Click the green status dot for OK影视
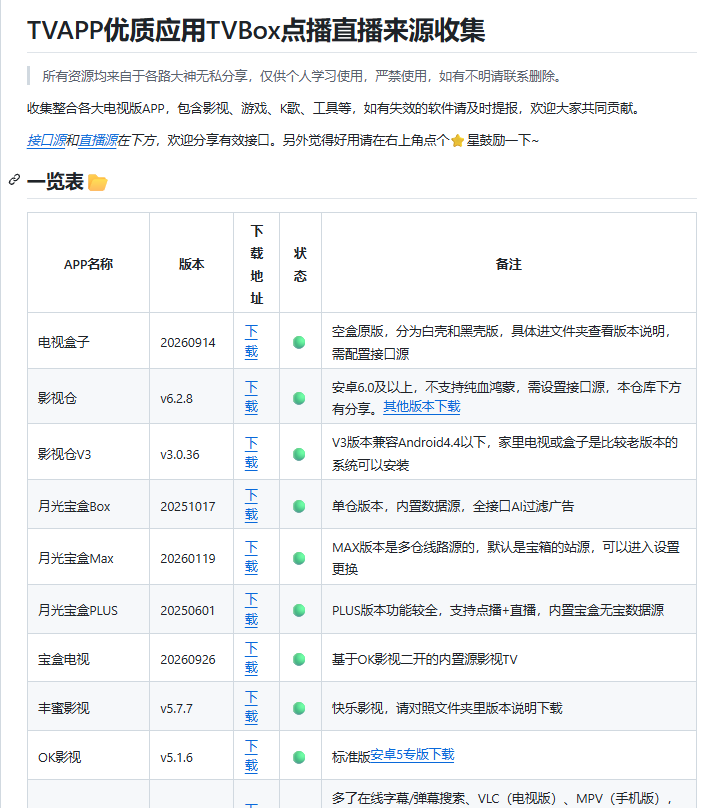713x808 pixels. click(x=299, y=758)
